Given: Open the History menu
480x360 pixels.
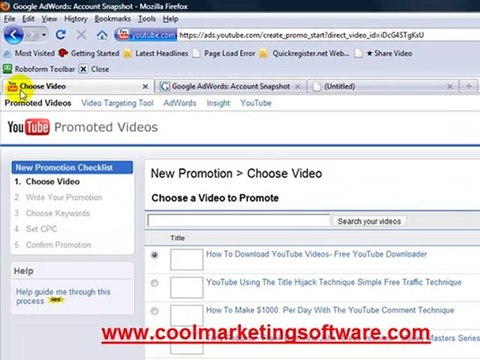Looking at the screenshot, I should point(76,19).
